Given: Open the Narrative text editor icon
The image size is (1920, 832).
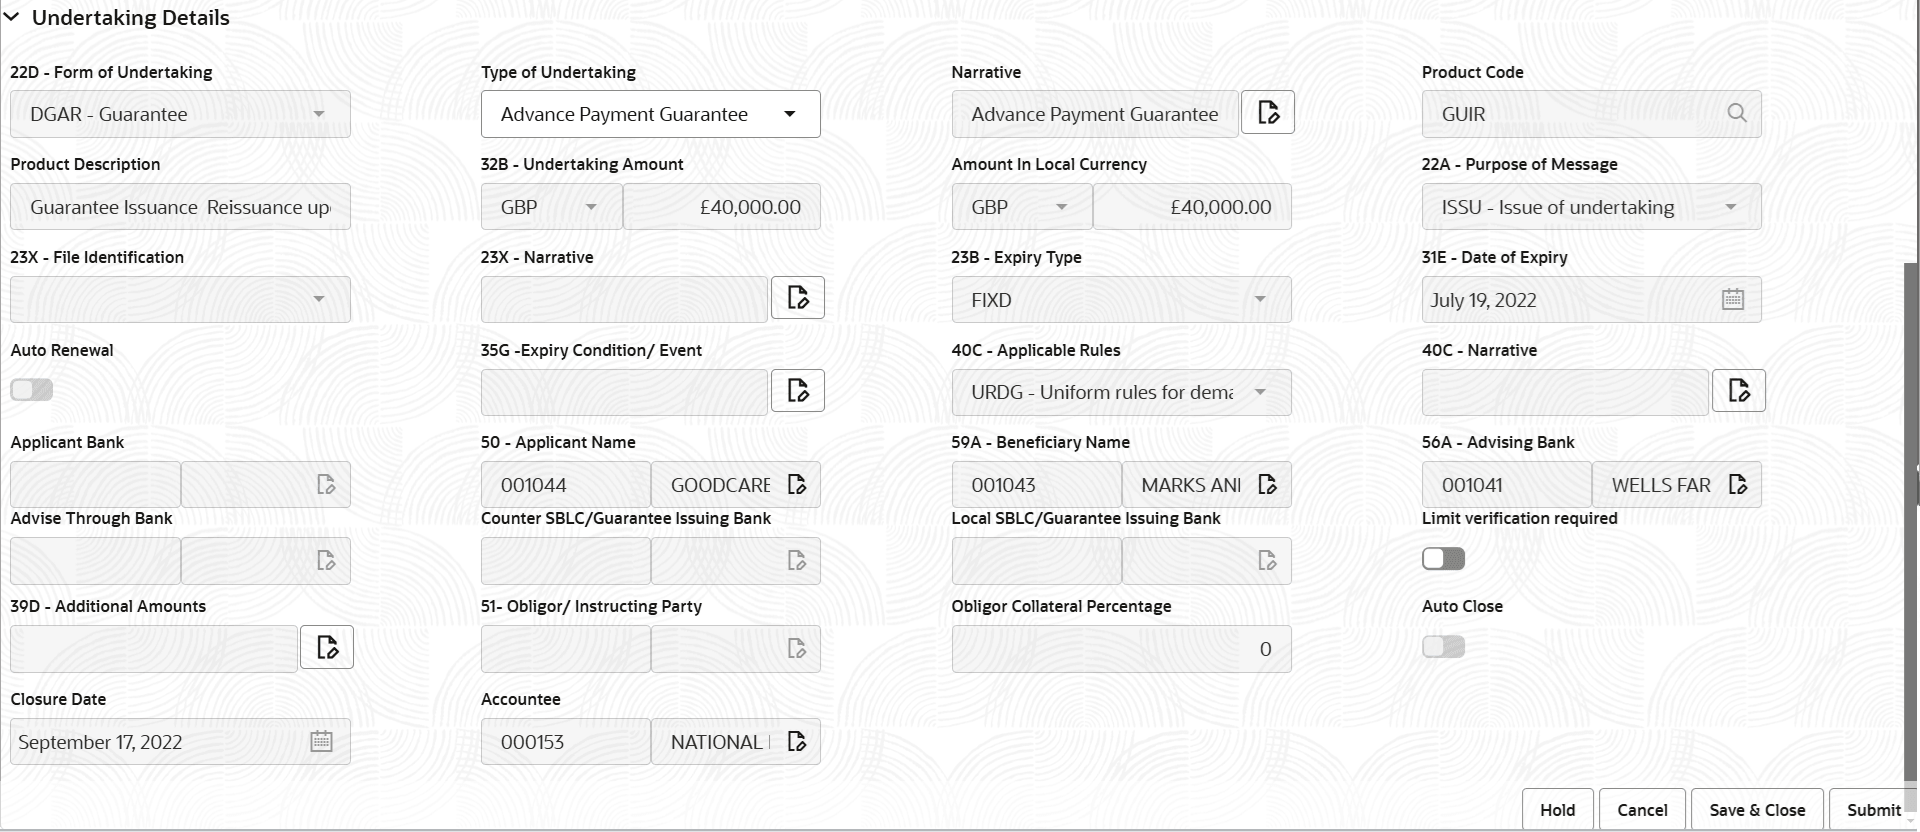Looking at the screenshot, I should [1267, 112].
